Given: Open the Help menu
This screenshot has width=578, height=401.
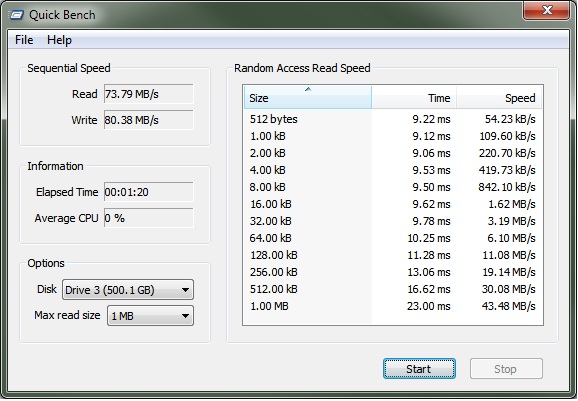Looking at the screenshot, I should tap(59, 40).
